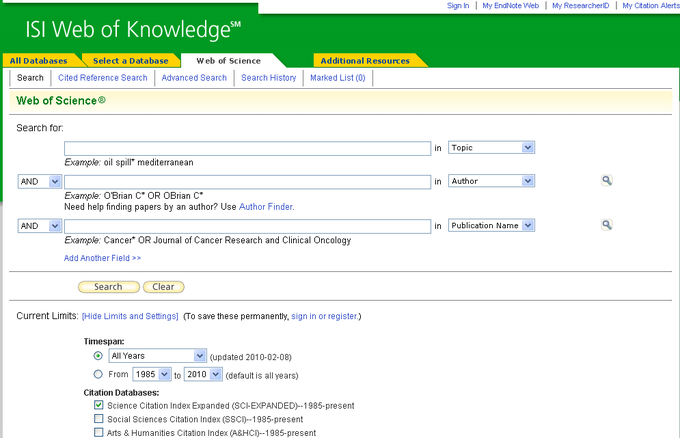The height and width of the screenshot is (438, 680).
Task: Open the AND operator dropdown beside Publication row
Action: tap(39, 226)
